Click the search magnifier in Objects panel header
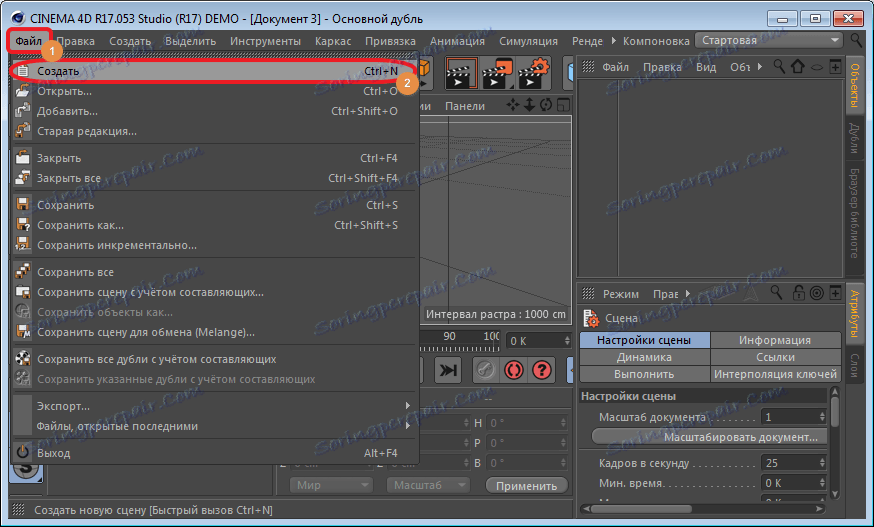The image size is (874, 527). 778,67
